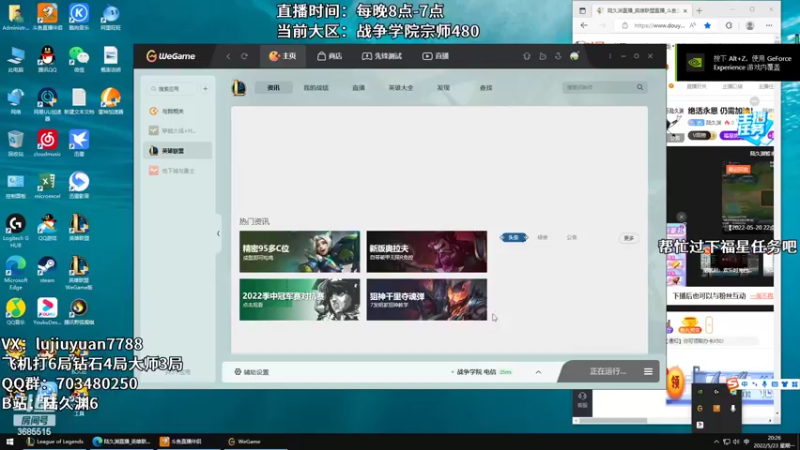This screenshot has width=800, height=450.
Task: Open the 直播 tab in WeGame top bar
Action: point(436,56)
